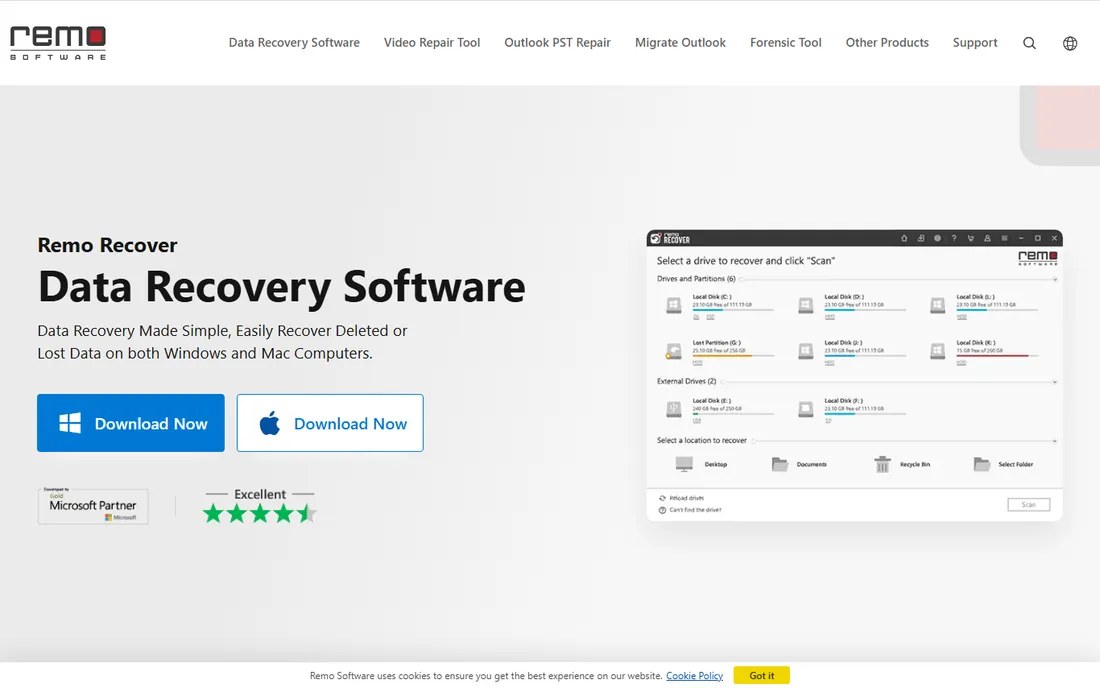Select Local Disk (C:) drive icon

click(x=673, y=305)
